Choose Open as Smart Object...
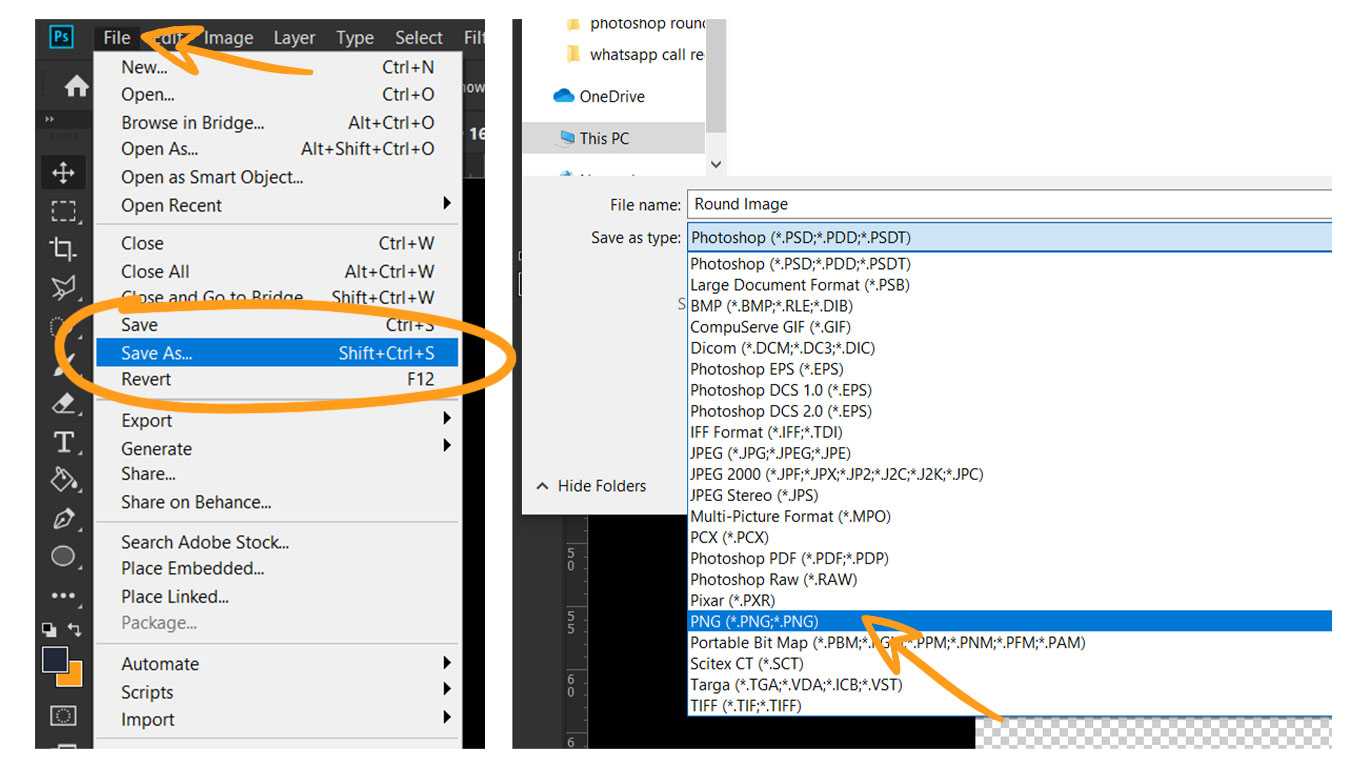This screenshot has height=768, width=1366. coord(277,177)
